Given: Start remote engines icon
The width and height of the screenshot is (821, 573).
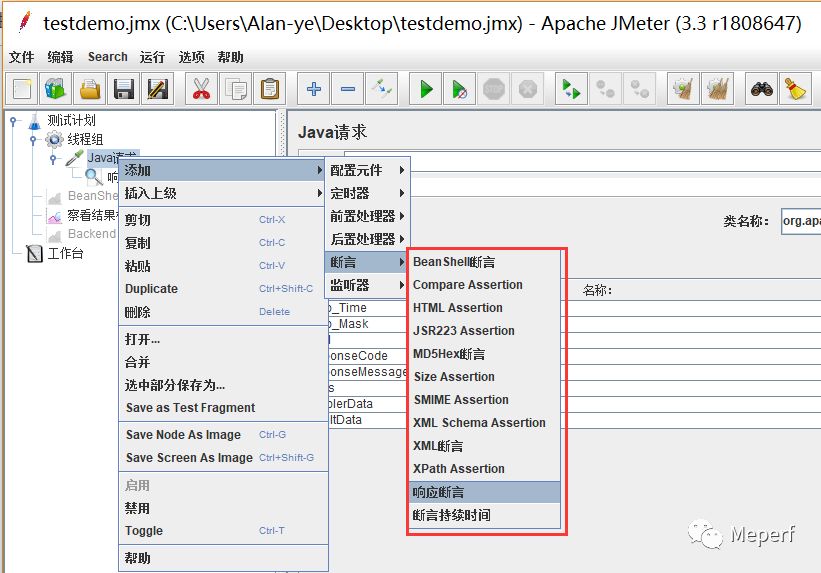Looking at the screenshot, I should click(571, 89).
